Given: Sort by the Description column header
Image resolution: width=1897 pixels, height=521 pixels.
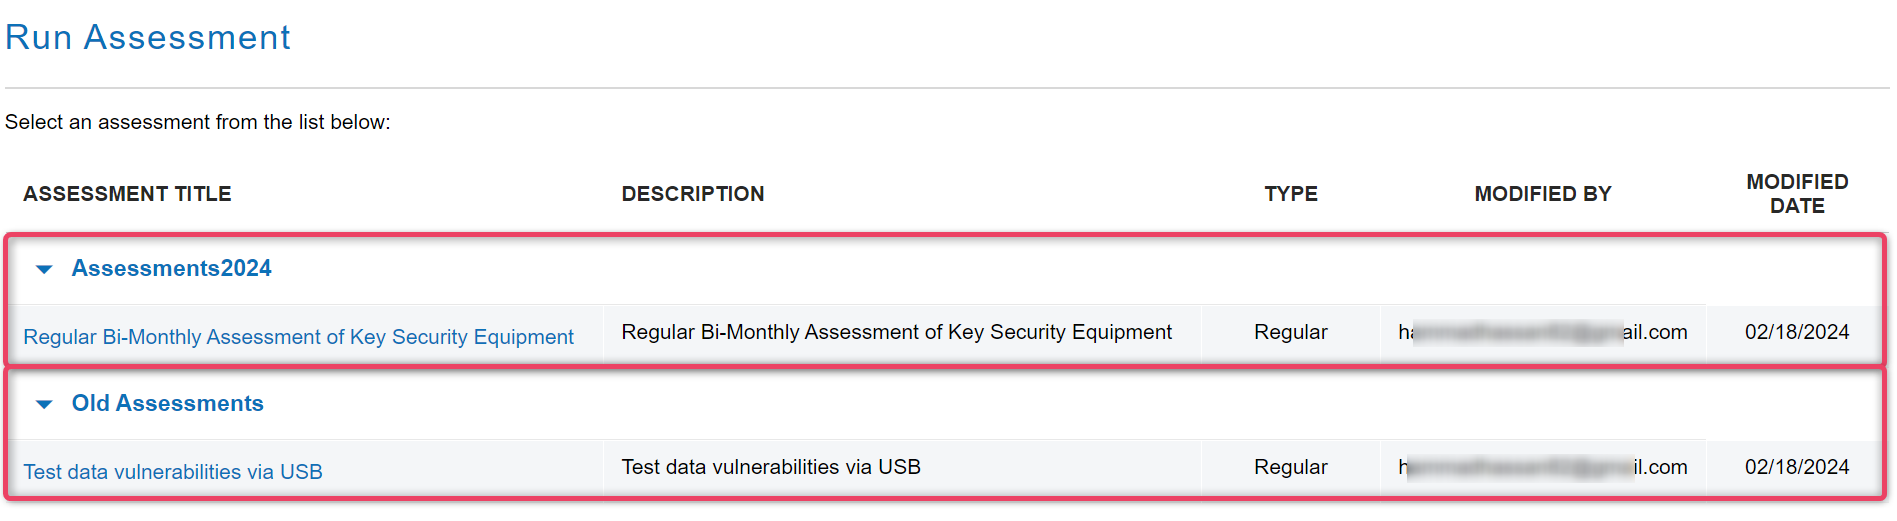Looking at the screenshot, I should point(693,194).
